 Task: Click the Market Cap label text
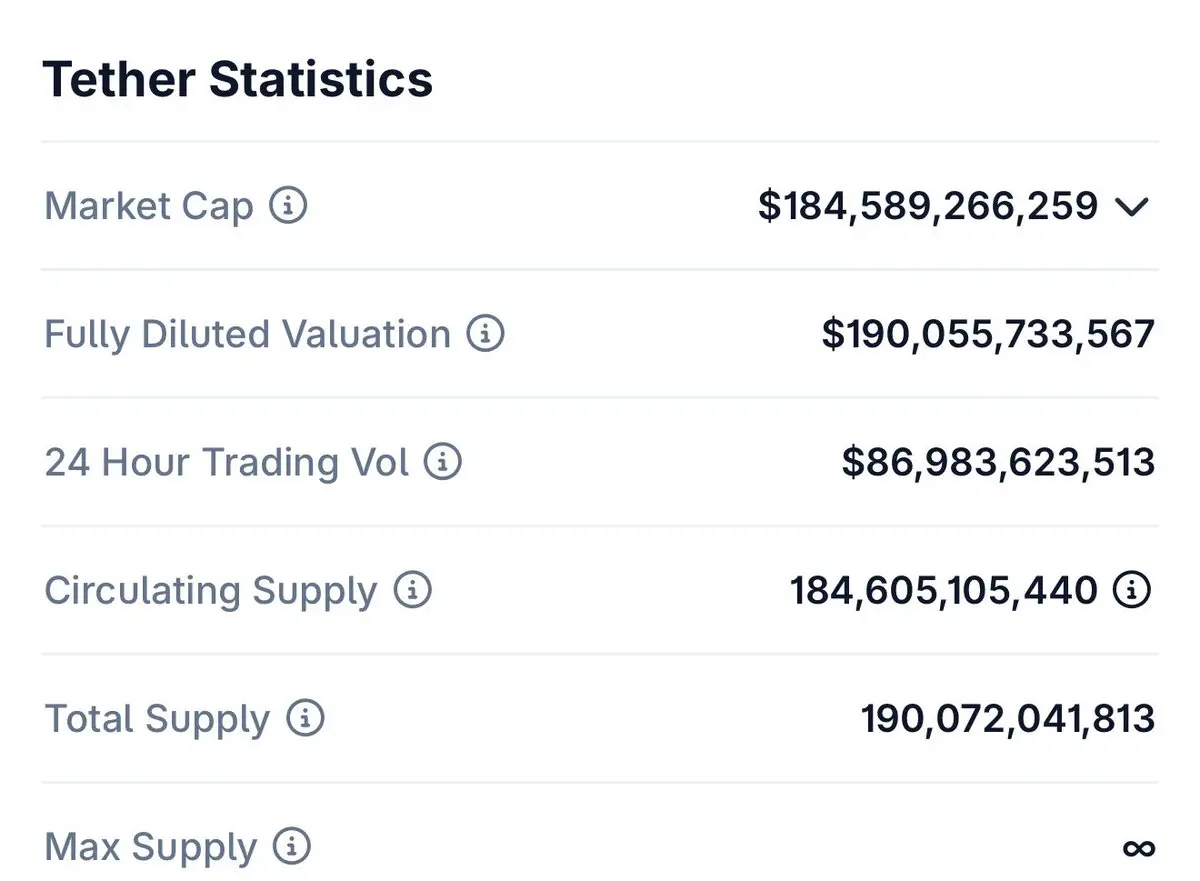pyautogui.click(x=149, y=207)
